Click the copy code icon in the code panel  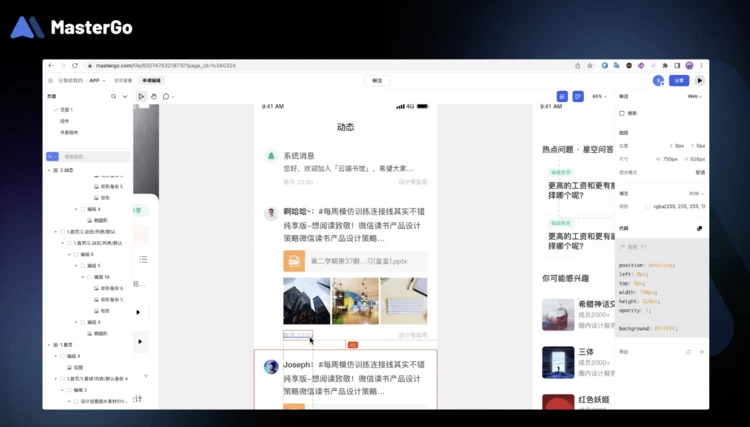(x=699, y=228)
